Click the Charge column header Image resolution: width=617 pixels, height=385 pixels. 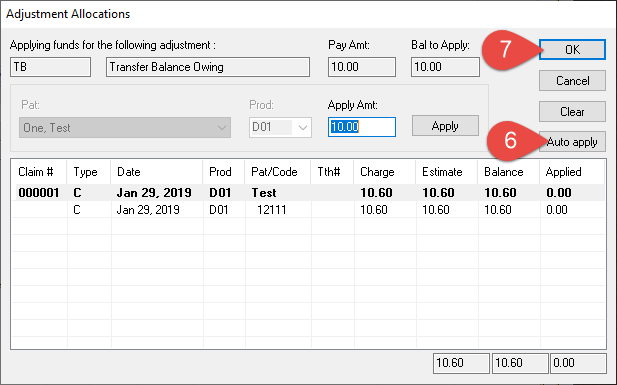tap(384, 172)
